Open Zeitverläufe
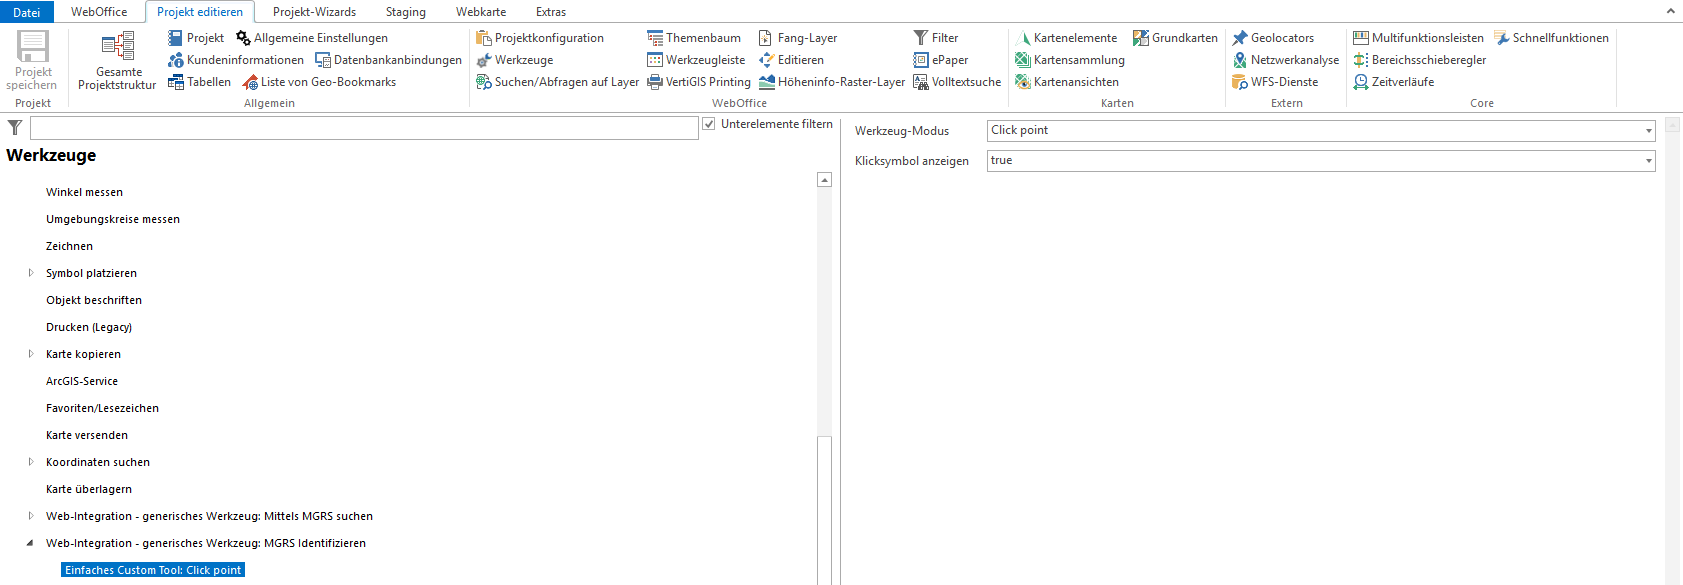 tap(1394, 82)
